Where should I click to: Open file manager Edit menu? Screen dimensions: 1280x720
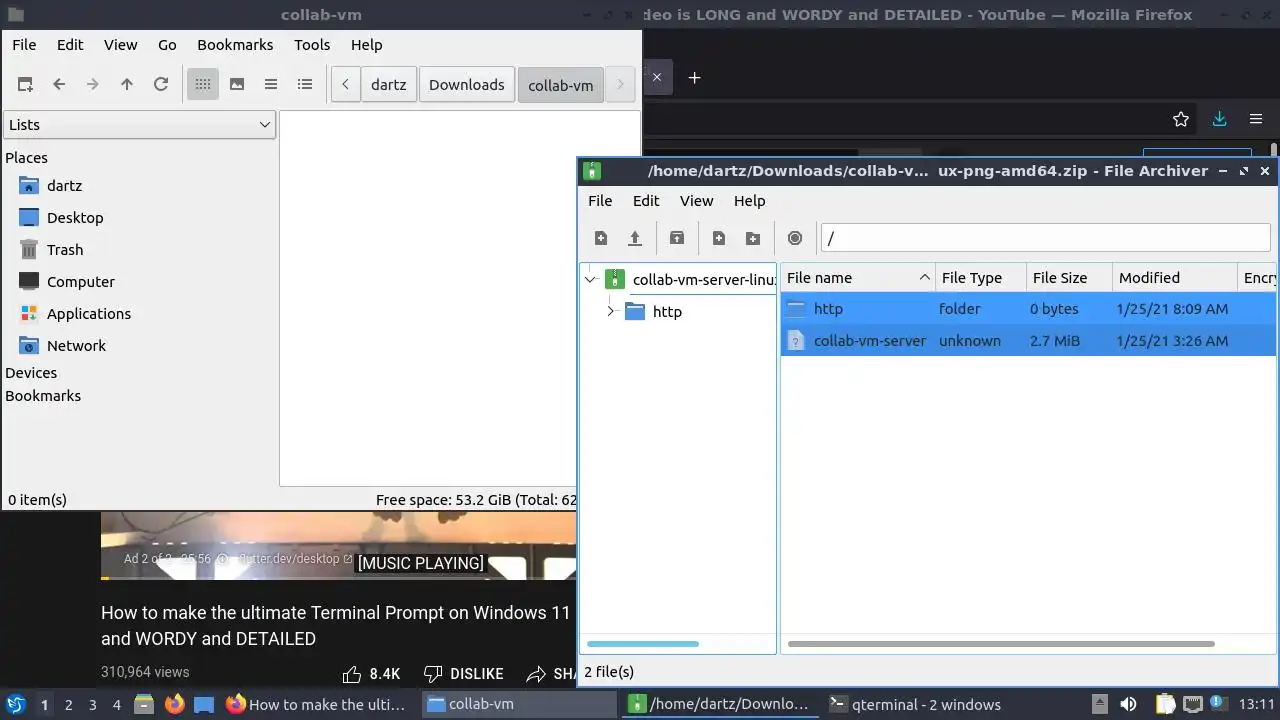click(x=70, y=45)
